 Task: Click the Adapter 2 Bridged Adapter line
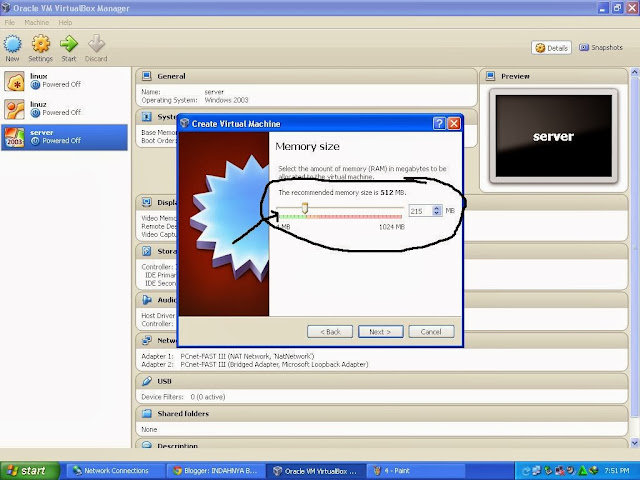255,364
